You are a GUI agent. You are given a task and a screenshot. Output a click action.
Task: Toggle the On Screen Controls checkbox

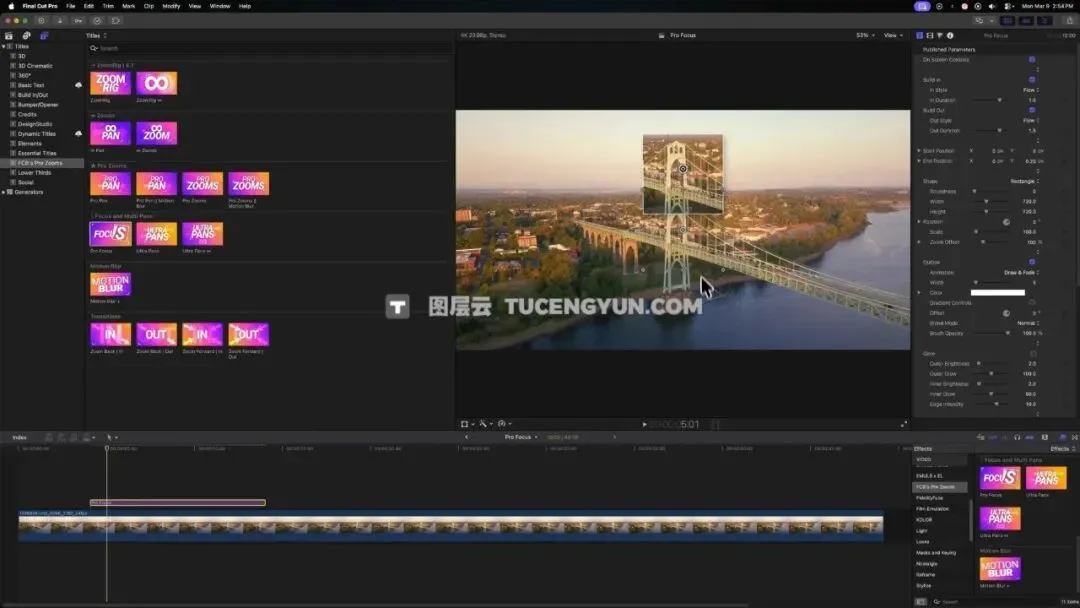coord(1032,60)
